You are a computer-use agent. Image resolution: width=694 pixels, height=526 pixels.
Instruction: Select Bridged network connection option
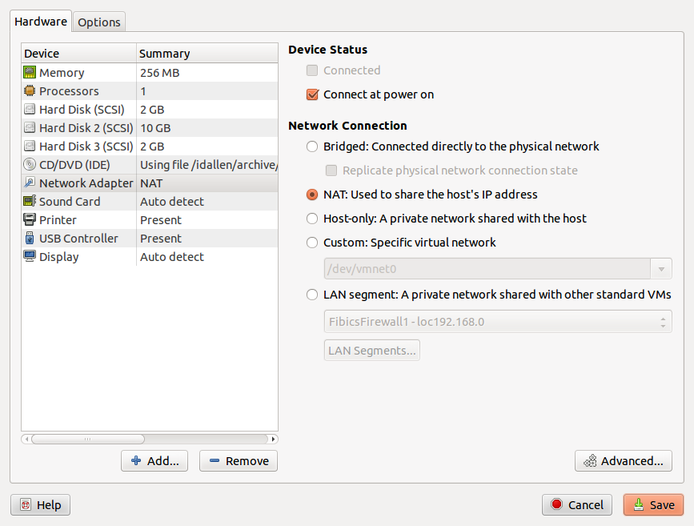[312, 147]
